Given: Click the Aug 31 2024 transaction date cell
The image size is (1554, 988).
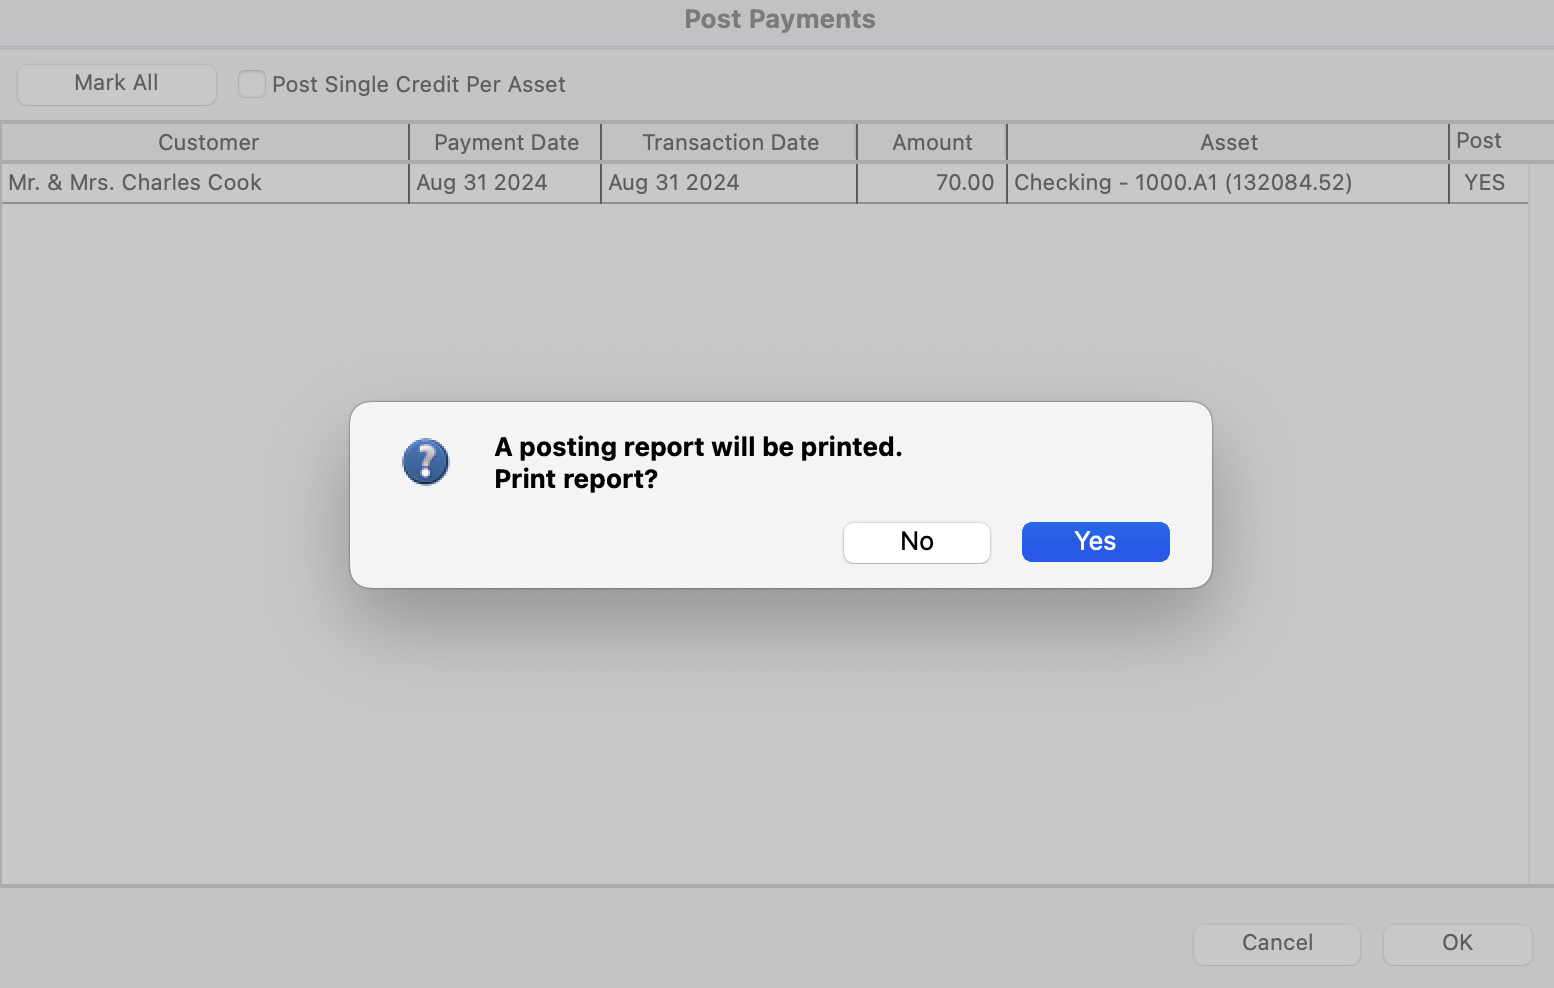Looking at the screenshot, I should (674, 183).
